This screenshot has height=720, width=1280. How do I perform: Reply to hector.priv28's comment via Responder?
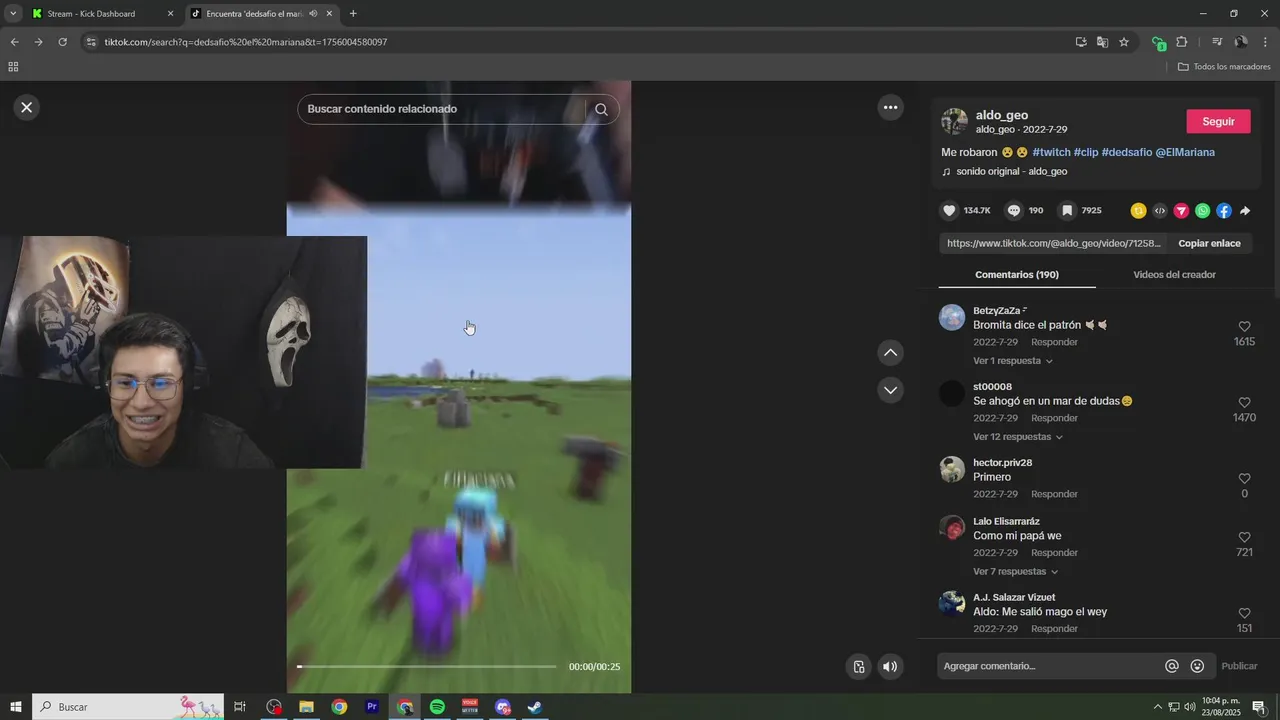pyautogui.click(x=1054, y=494)
